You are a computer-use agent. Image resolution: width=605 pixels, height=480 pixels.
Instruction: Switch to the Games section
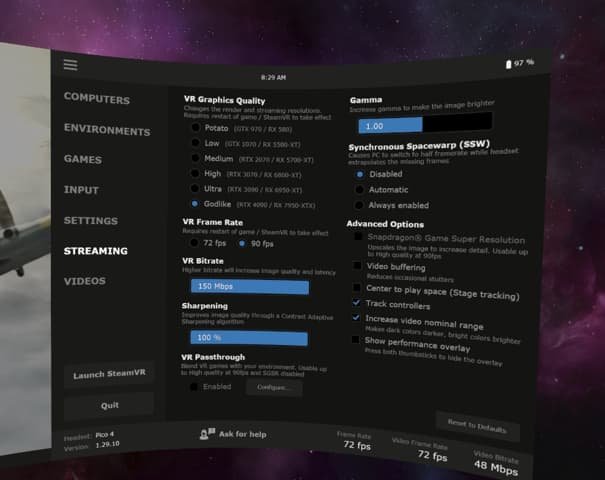point(83,159)
